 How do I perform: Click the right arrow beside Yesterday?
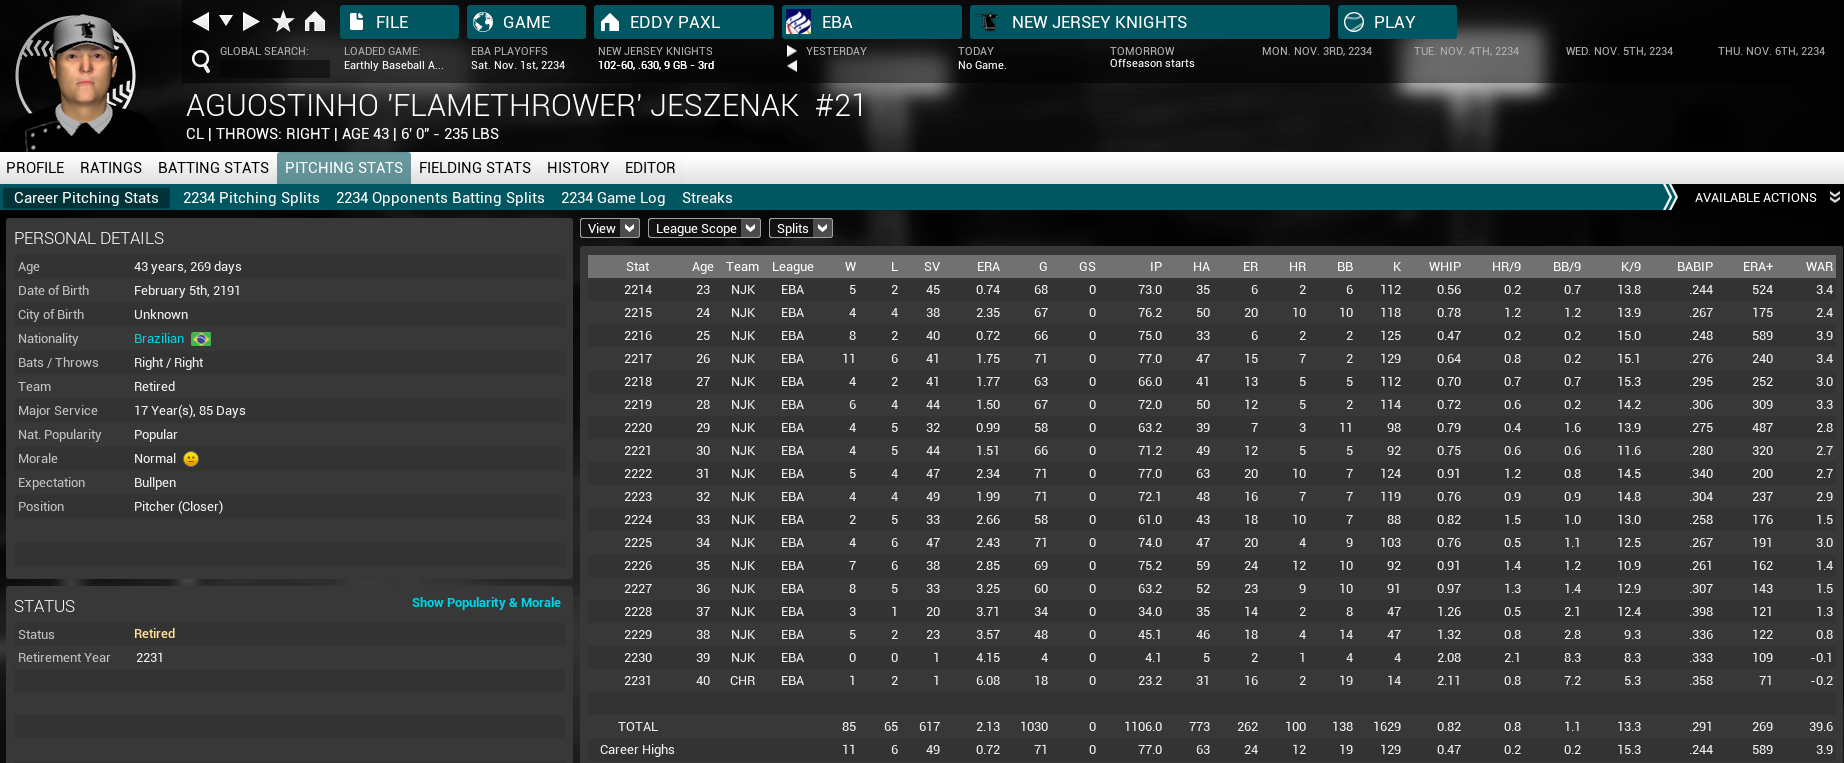pyautogui.click(x=792, y=51)
